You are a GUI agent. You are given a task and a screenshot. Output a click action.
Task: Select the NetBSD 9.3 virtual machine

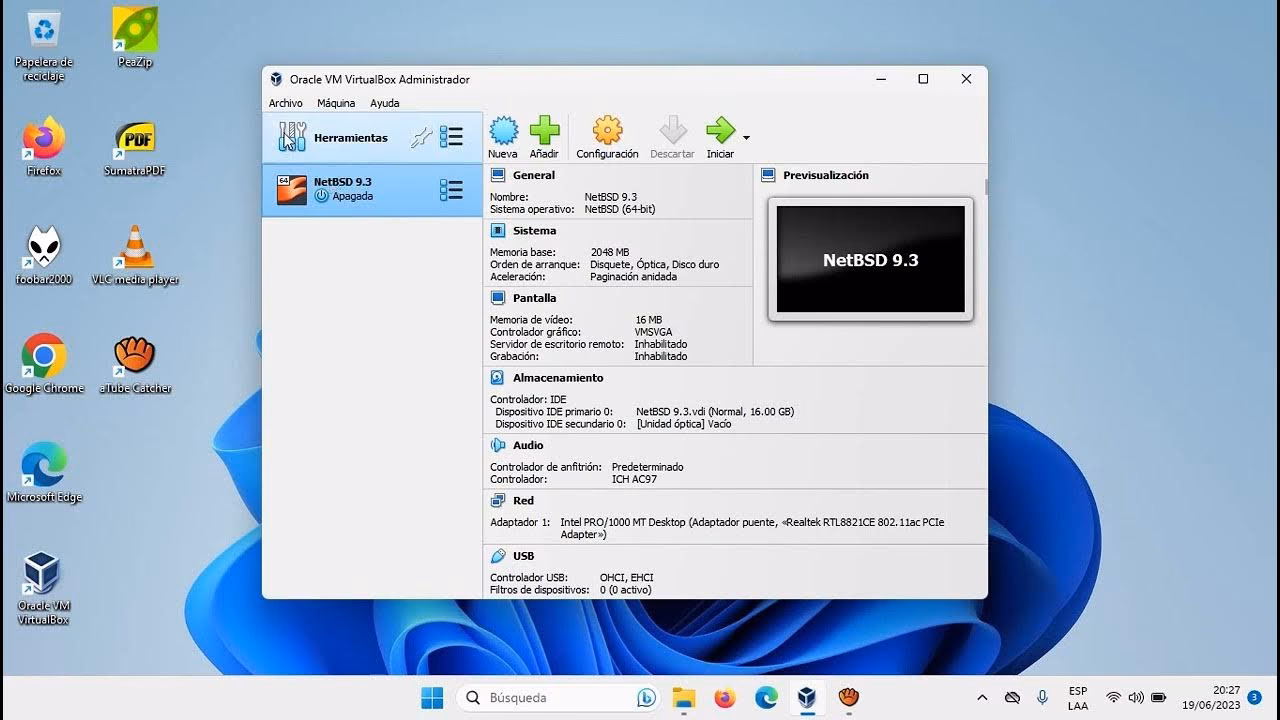tap(372, 190)
